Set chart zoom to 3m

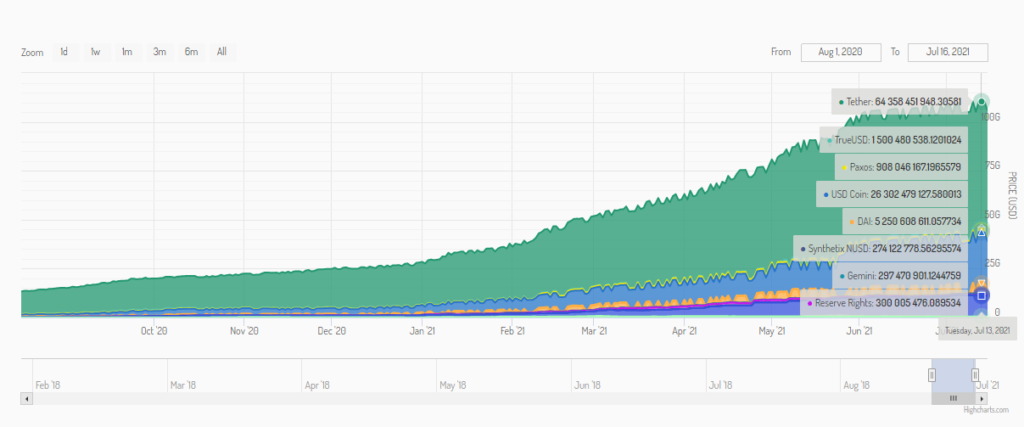point(159,52)
